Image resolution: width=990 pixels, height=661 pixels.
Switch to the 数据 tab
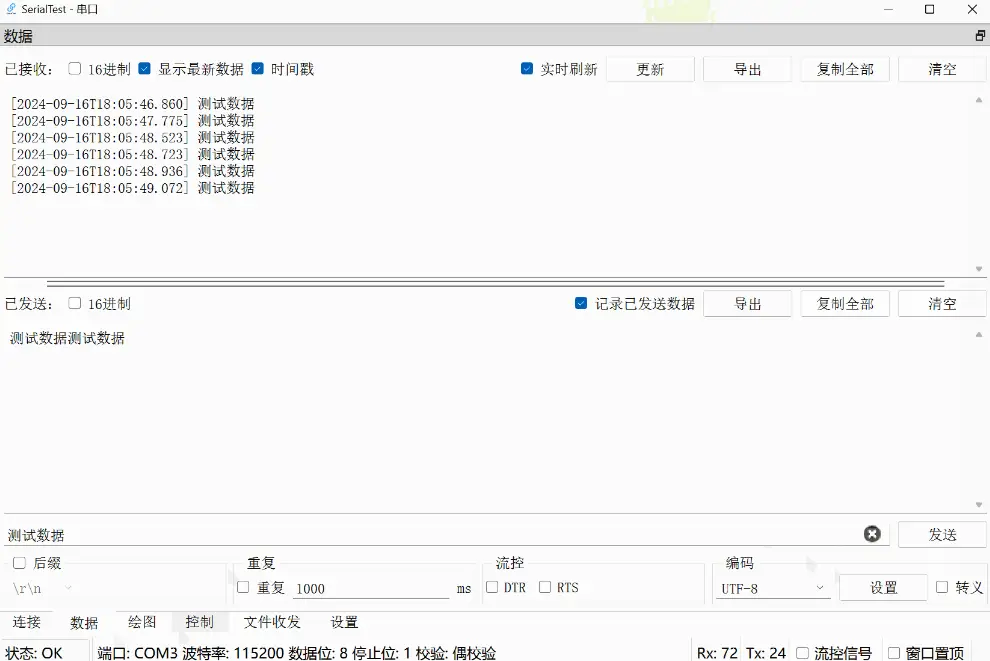(x=84, y=622)
